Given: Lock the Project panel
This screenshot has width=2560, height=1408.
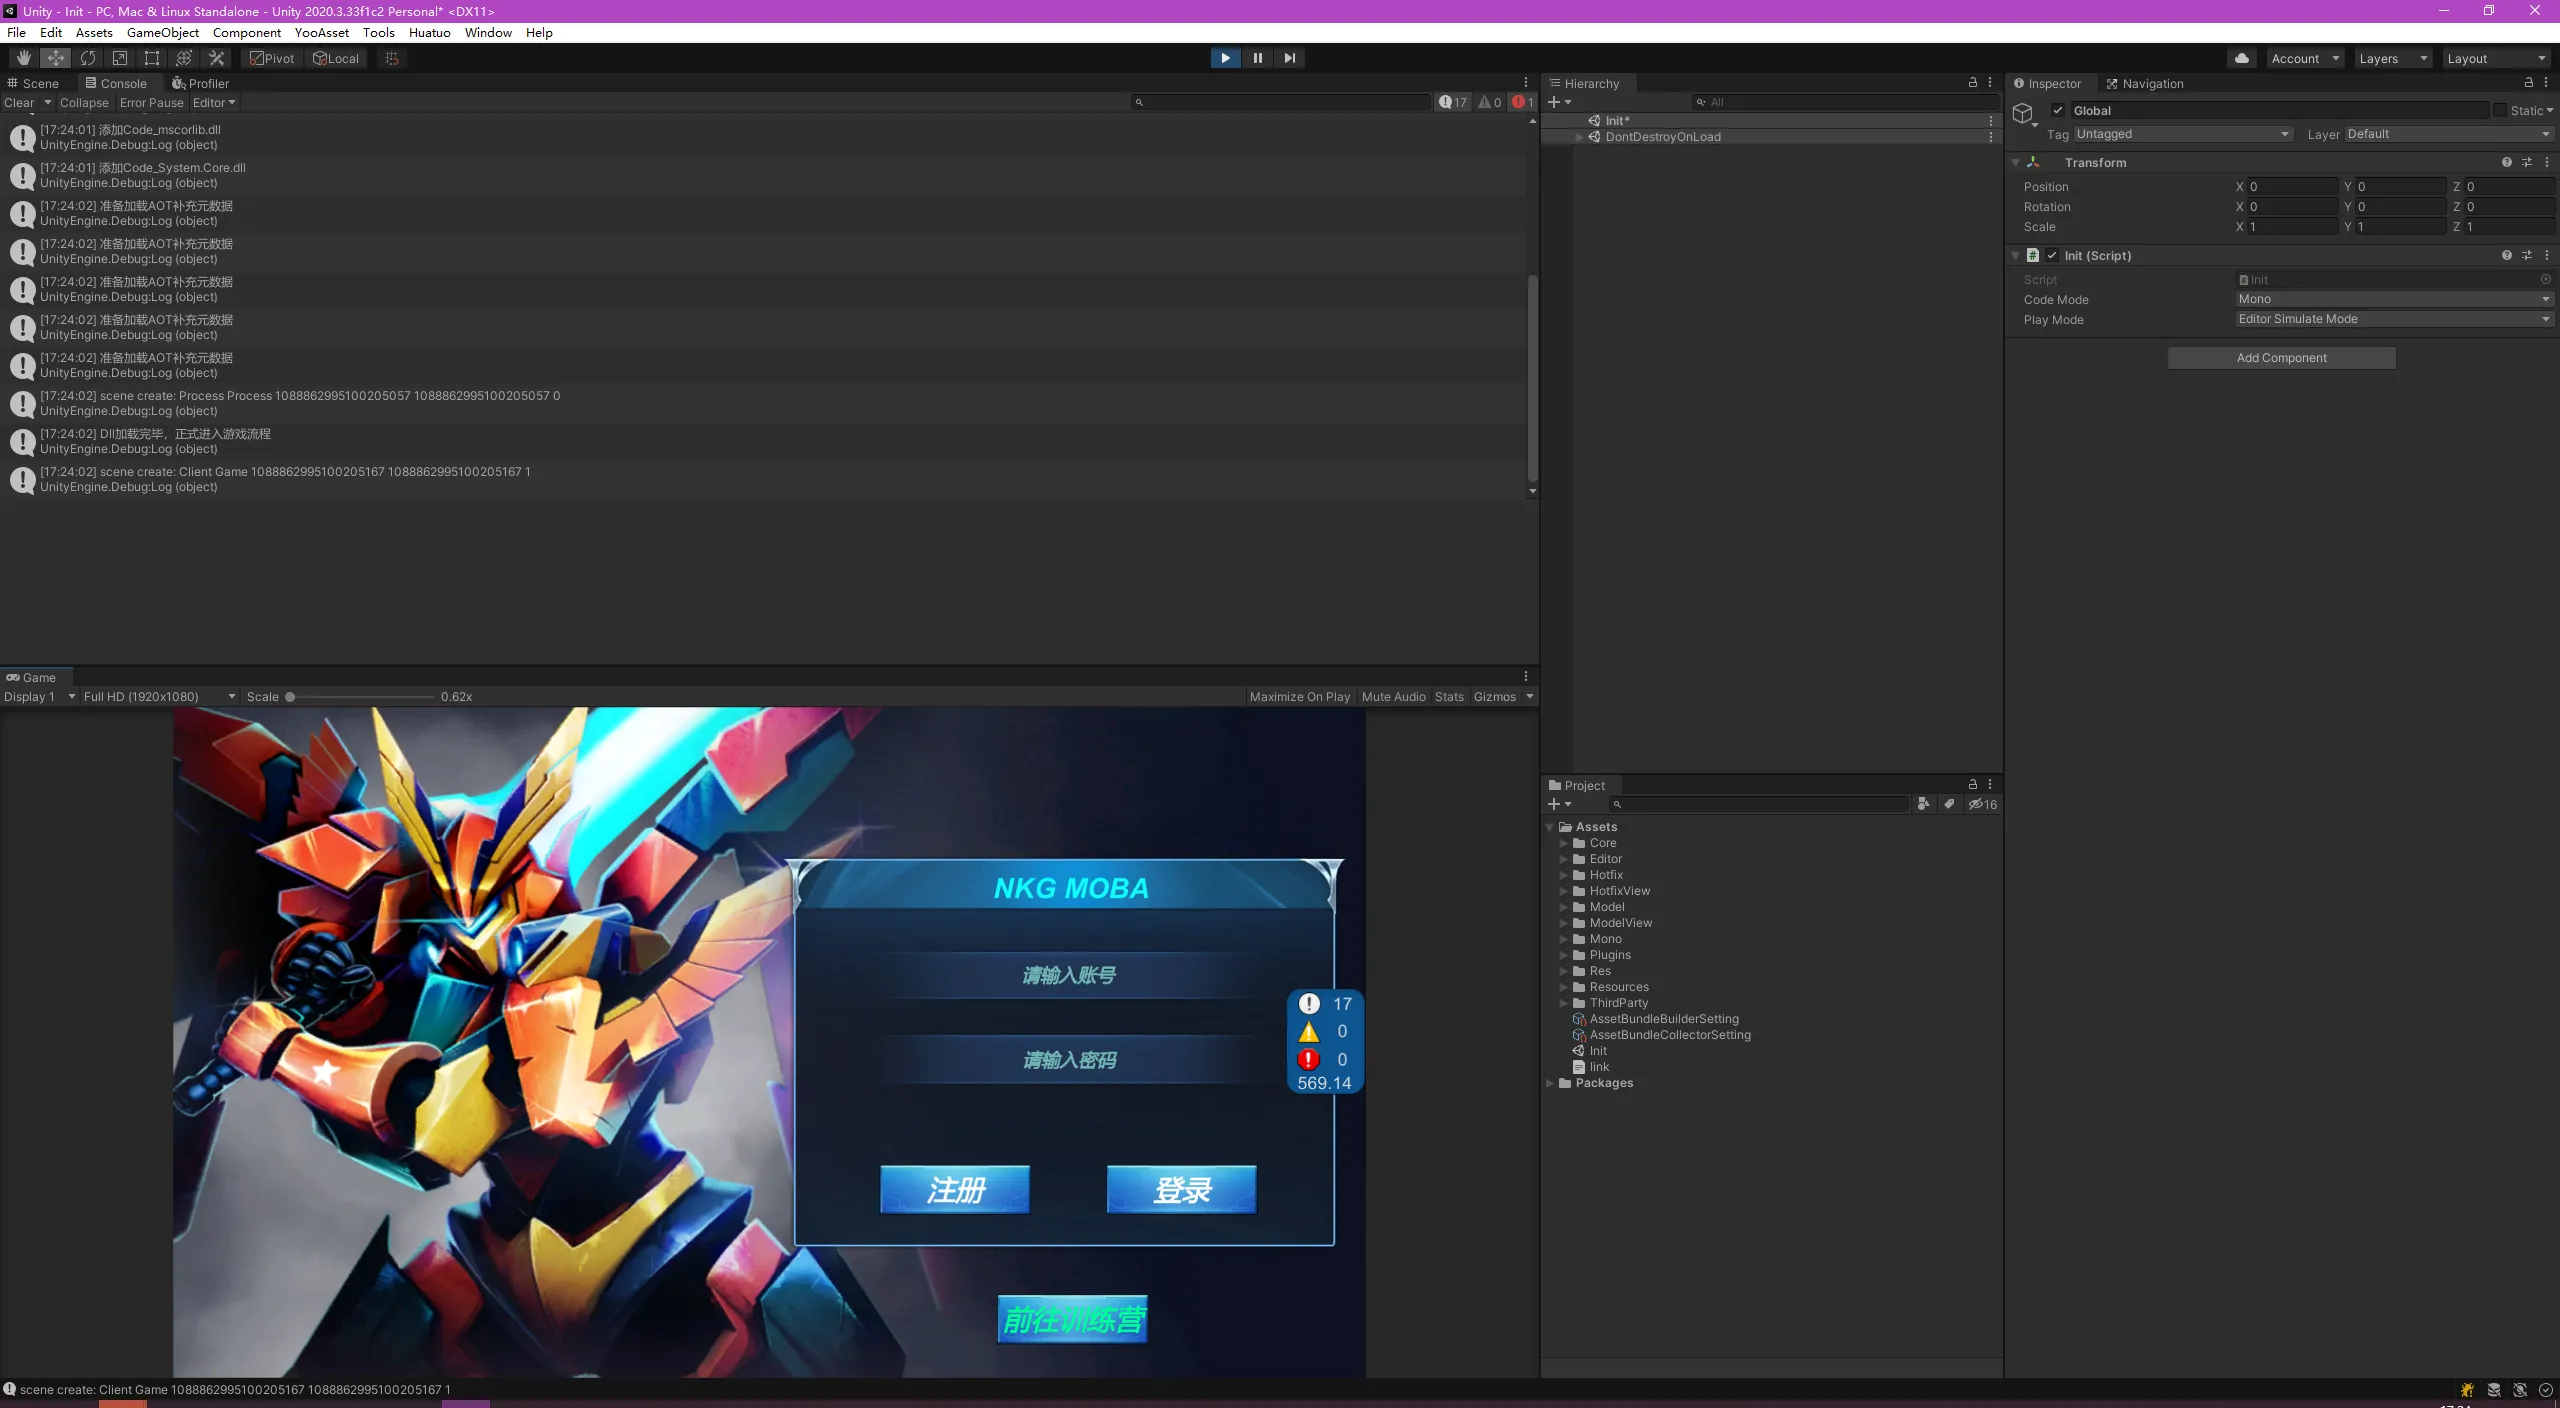Looking at the screenshot, I should pyautogui.click(x=1973, y=785).
